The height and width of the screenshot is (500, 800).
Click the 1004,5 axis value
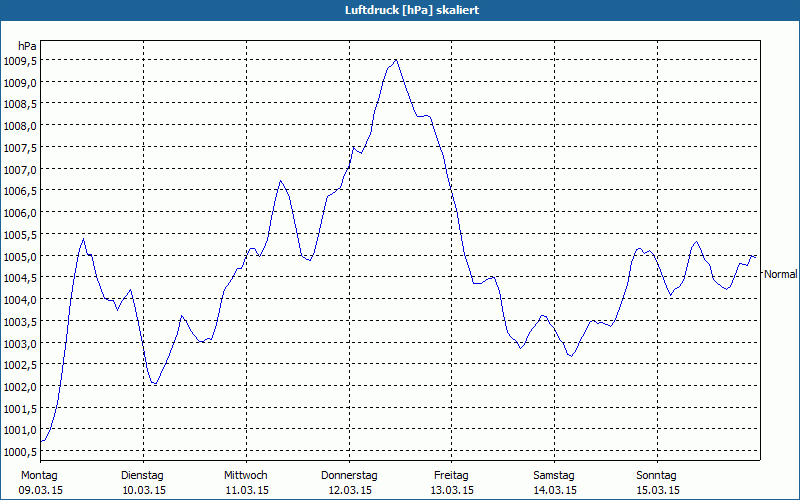[20, 278]
